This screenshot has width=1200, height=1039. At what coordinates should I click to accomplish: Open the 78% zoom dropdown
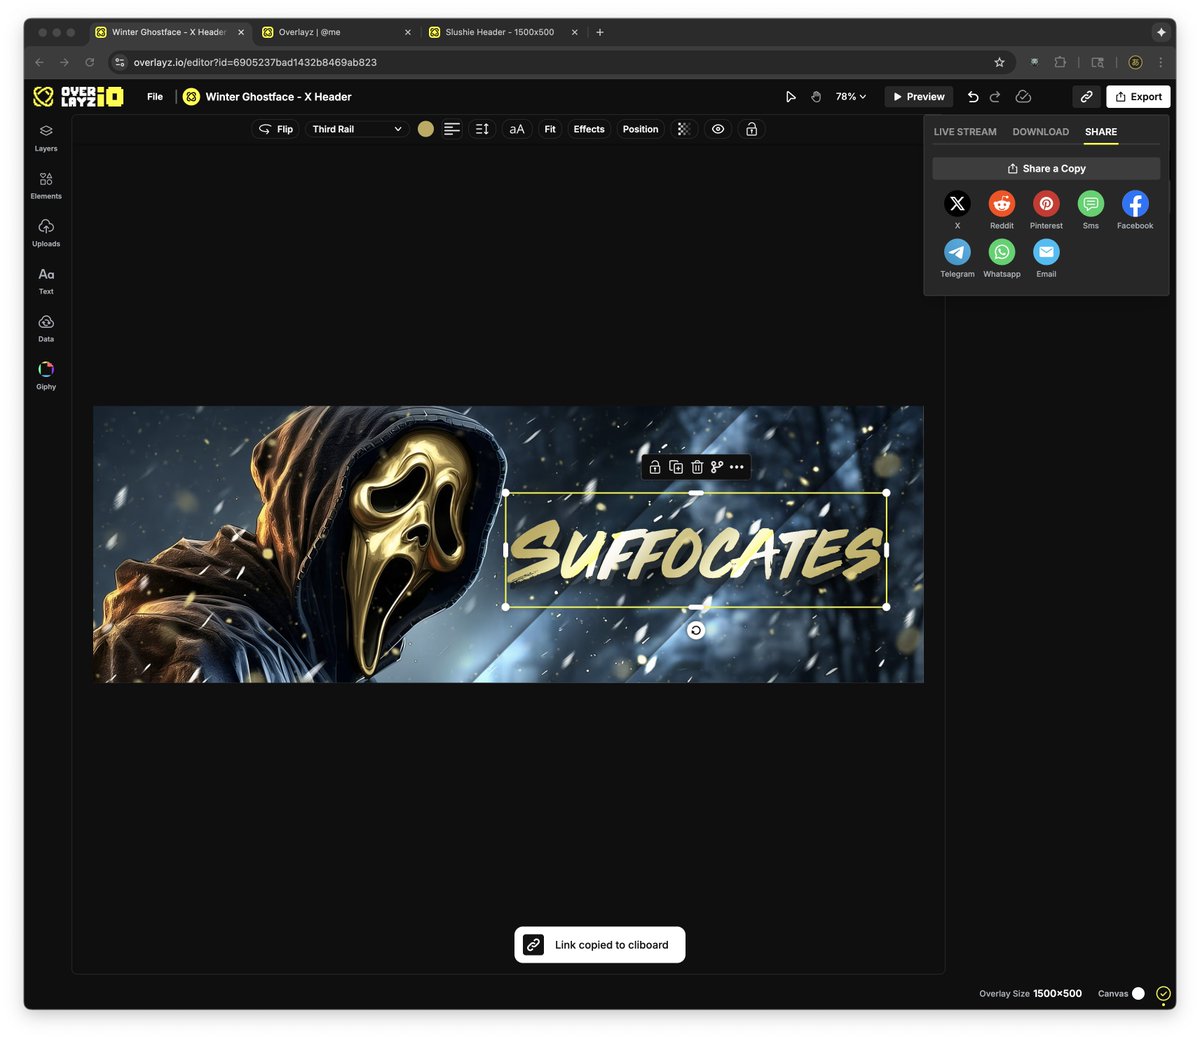point(851,97)
